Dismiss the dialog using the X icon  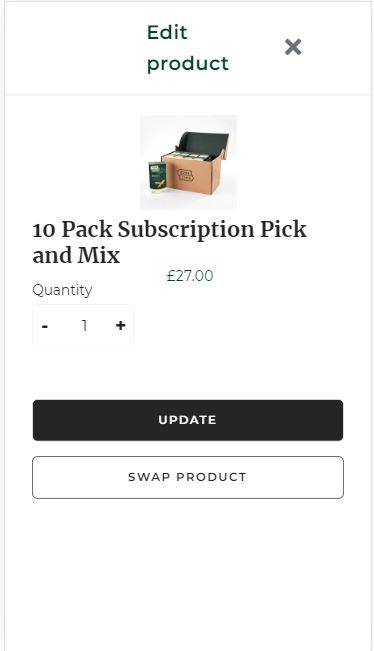point(293,47)
